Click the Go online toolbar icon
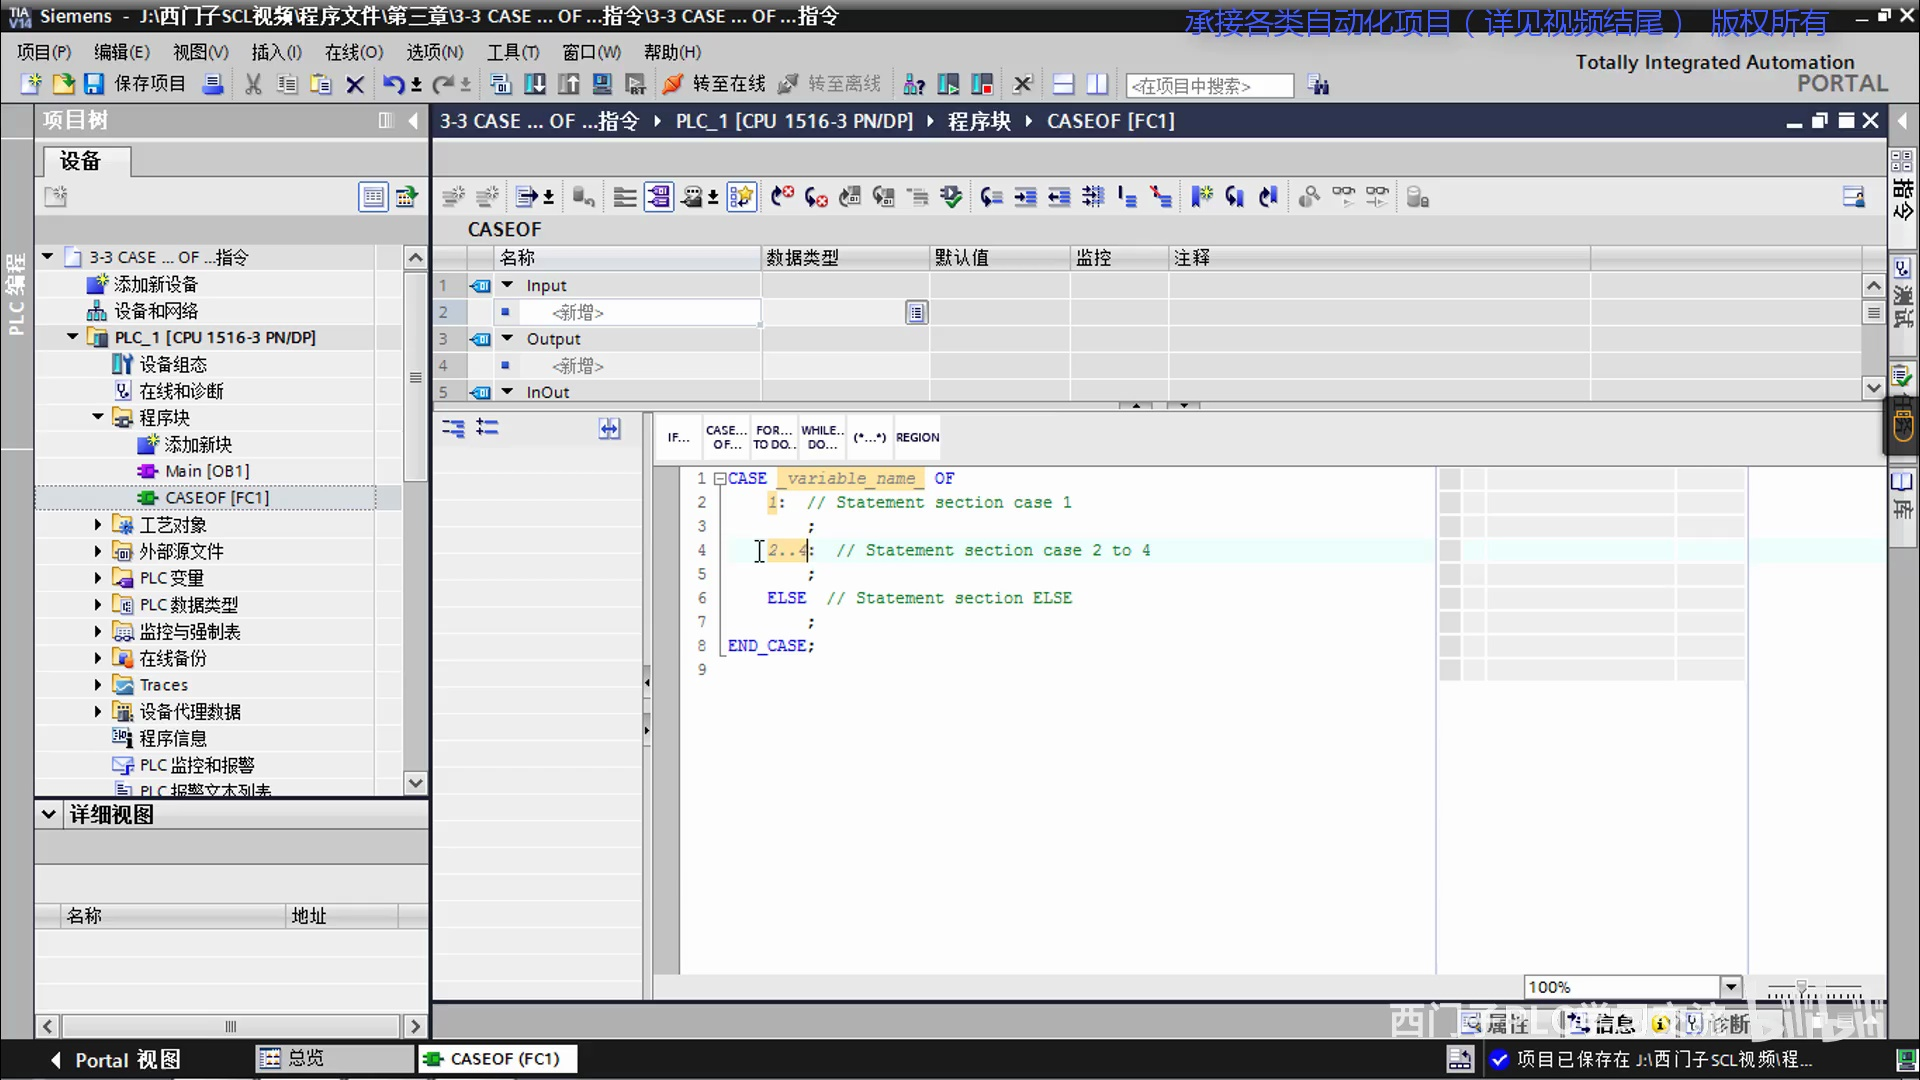 click(x=673, y=85)
